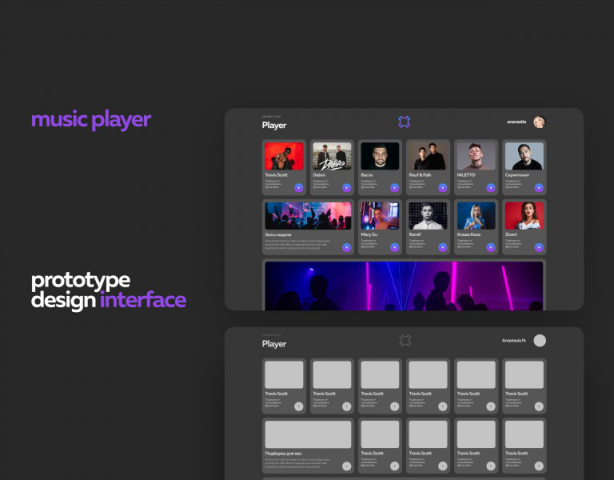This screenshot has height=480, width=614.
Task: Play the Dabro playlist
Action: [x=347, y=188]
